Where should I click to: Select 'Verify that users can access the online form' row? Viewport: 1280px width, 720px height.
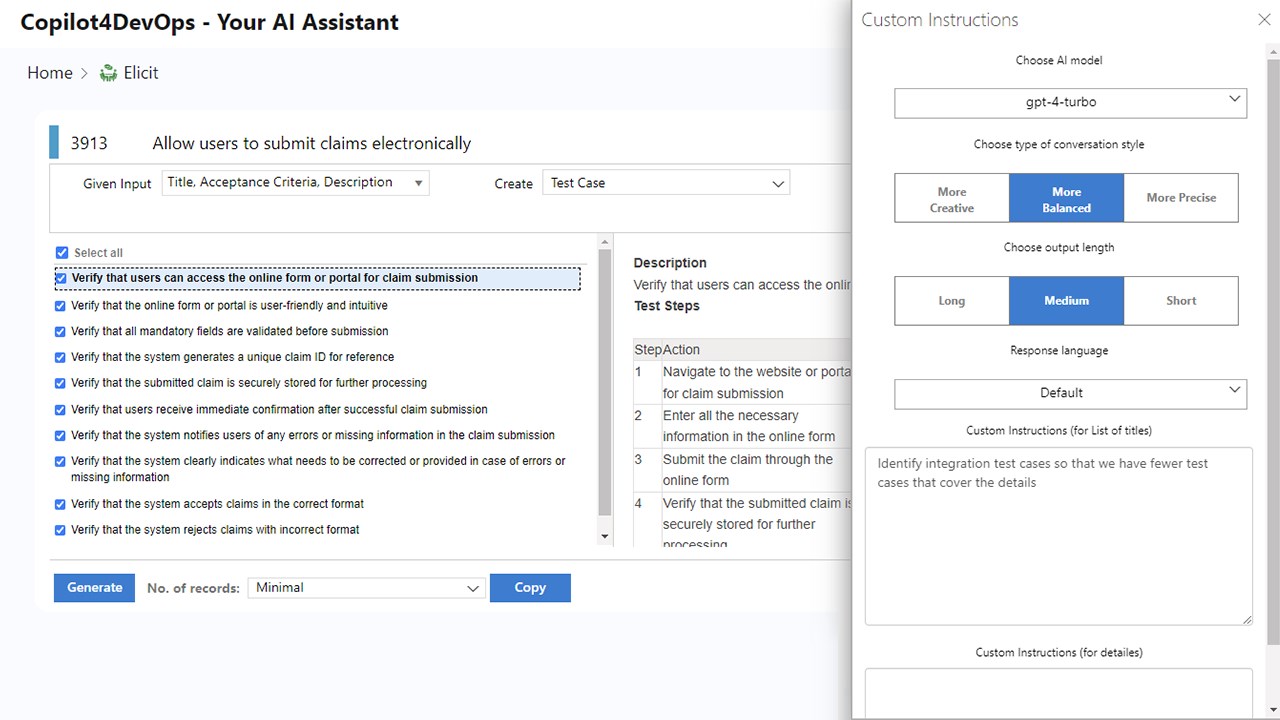click(x=317, y=278)
